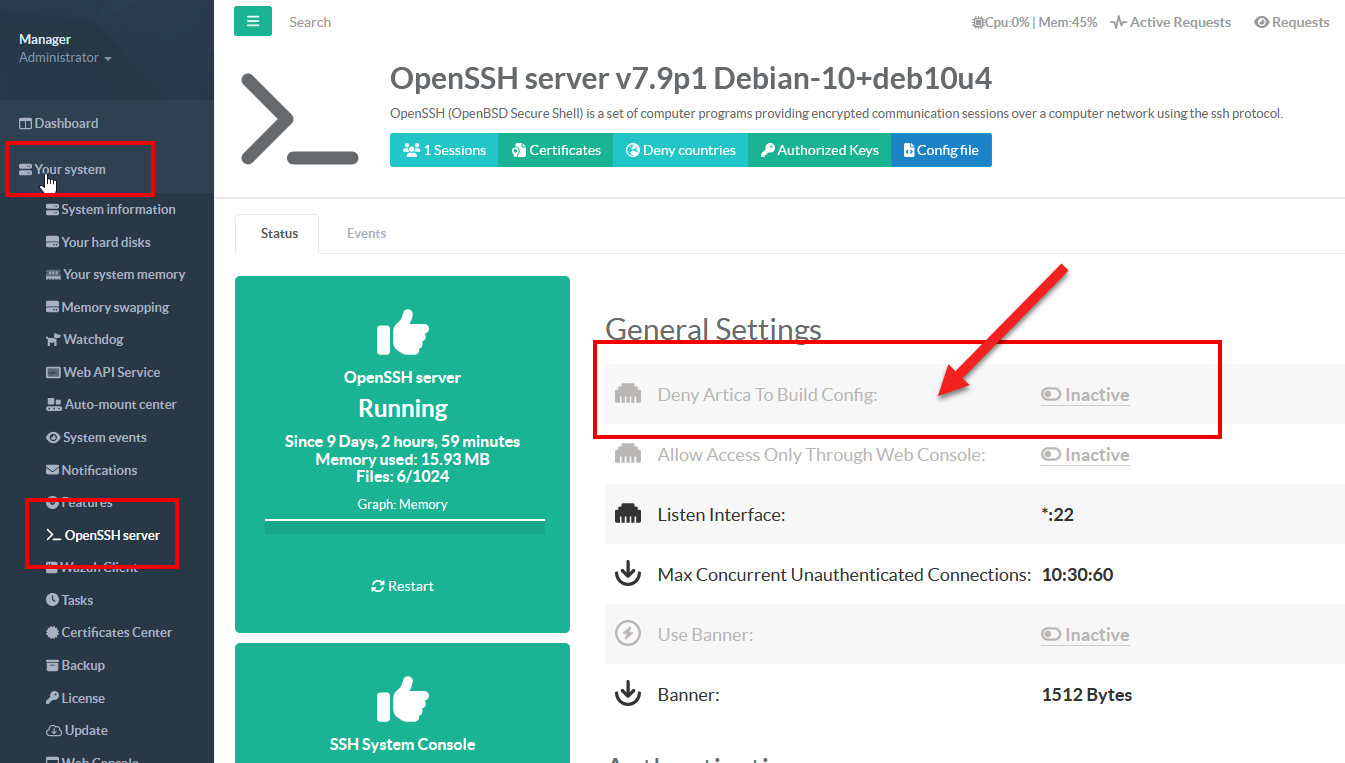Open Authorized Keys

pos(819,150)
